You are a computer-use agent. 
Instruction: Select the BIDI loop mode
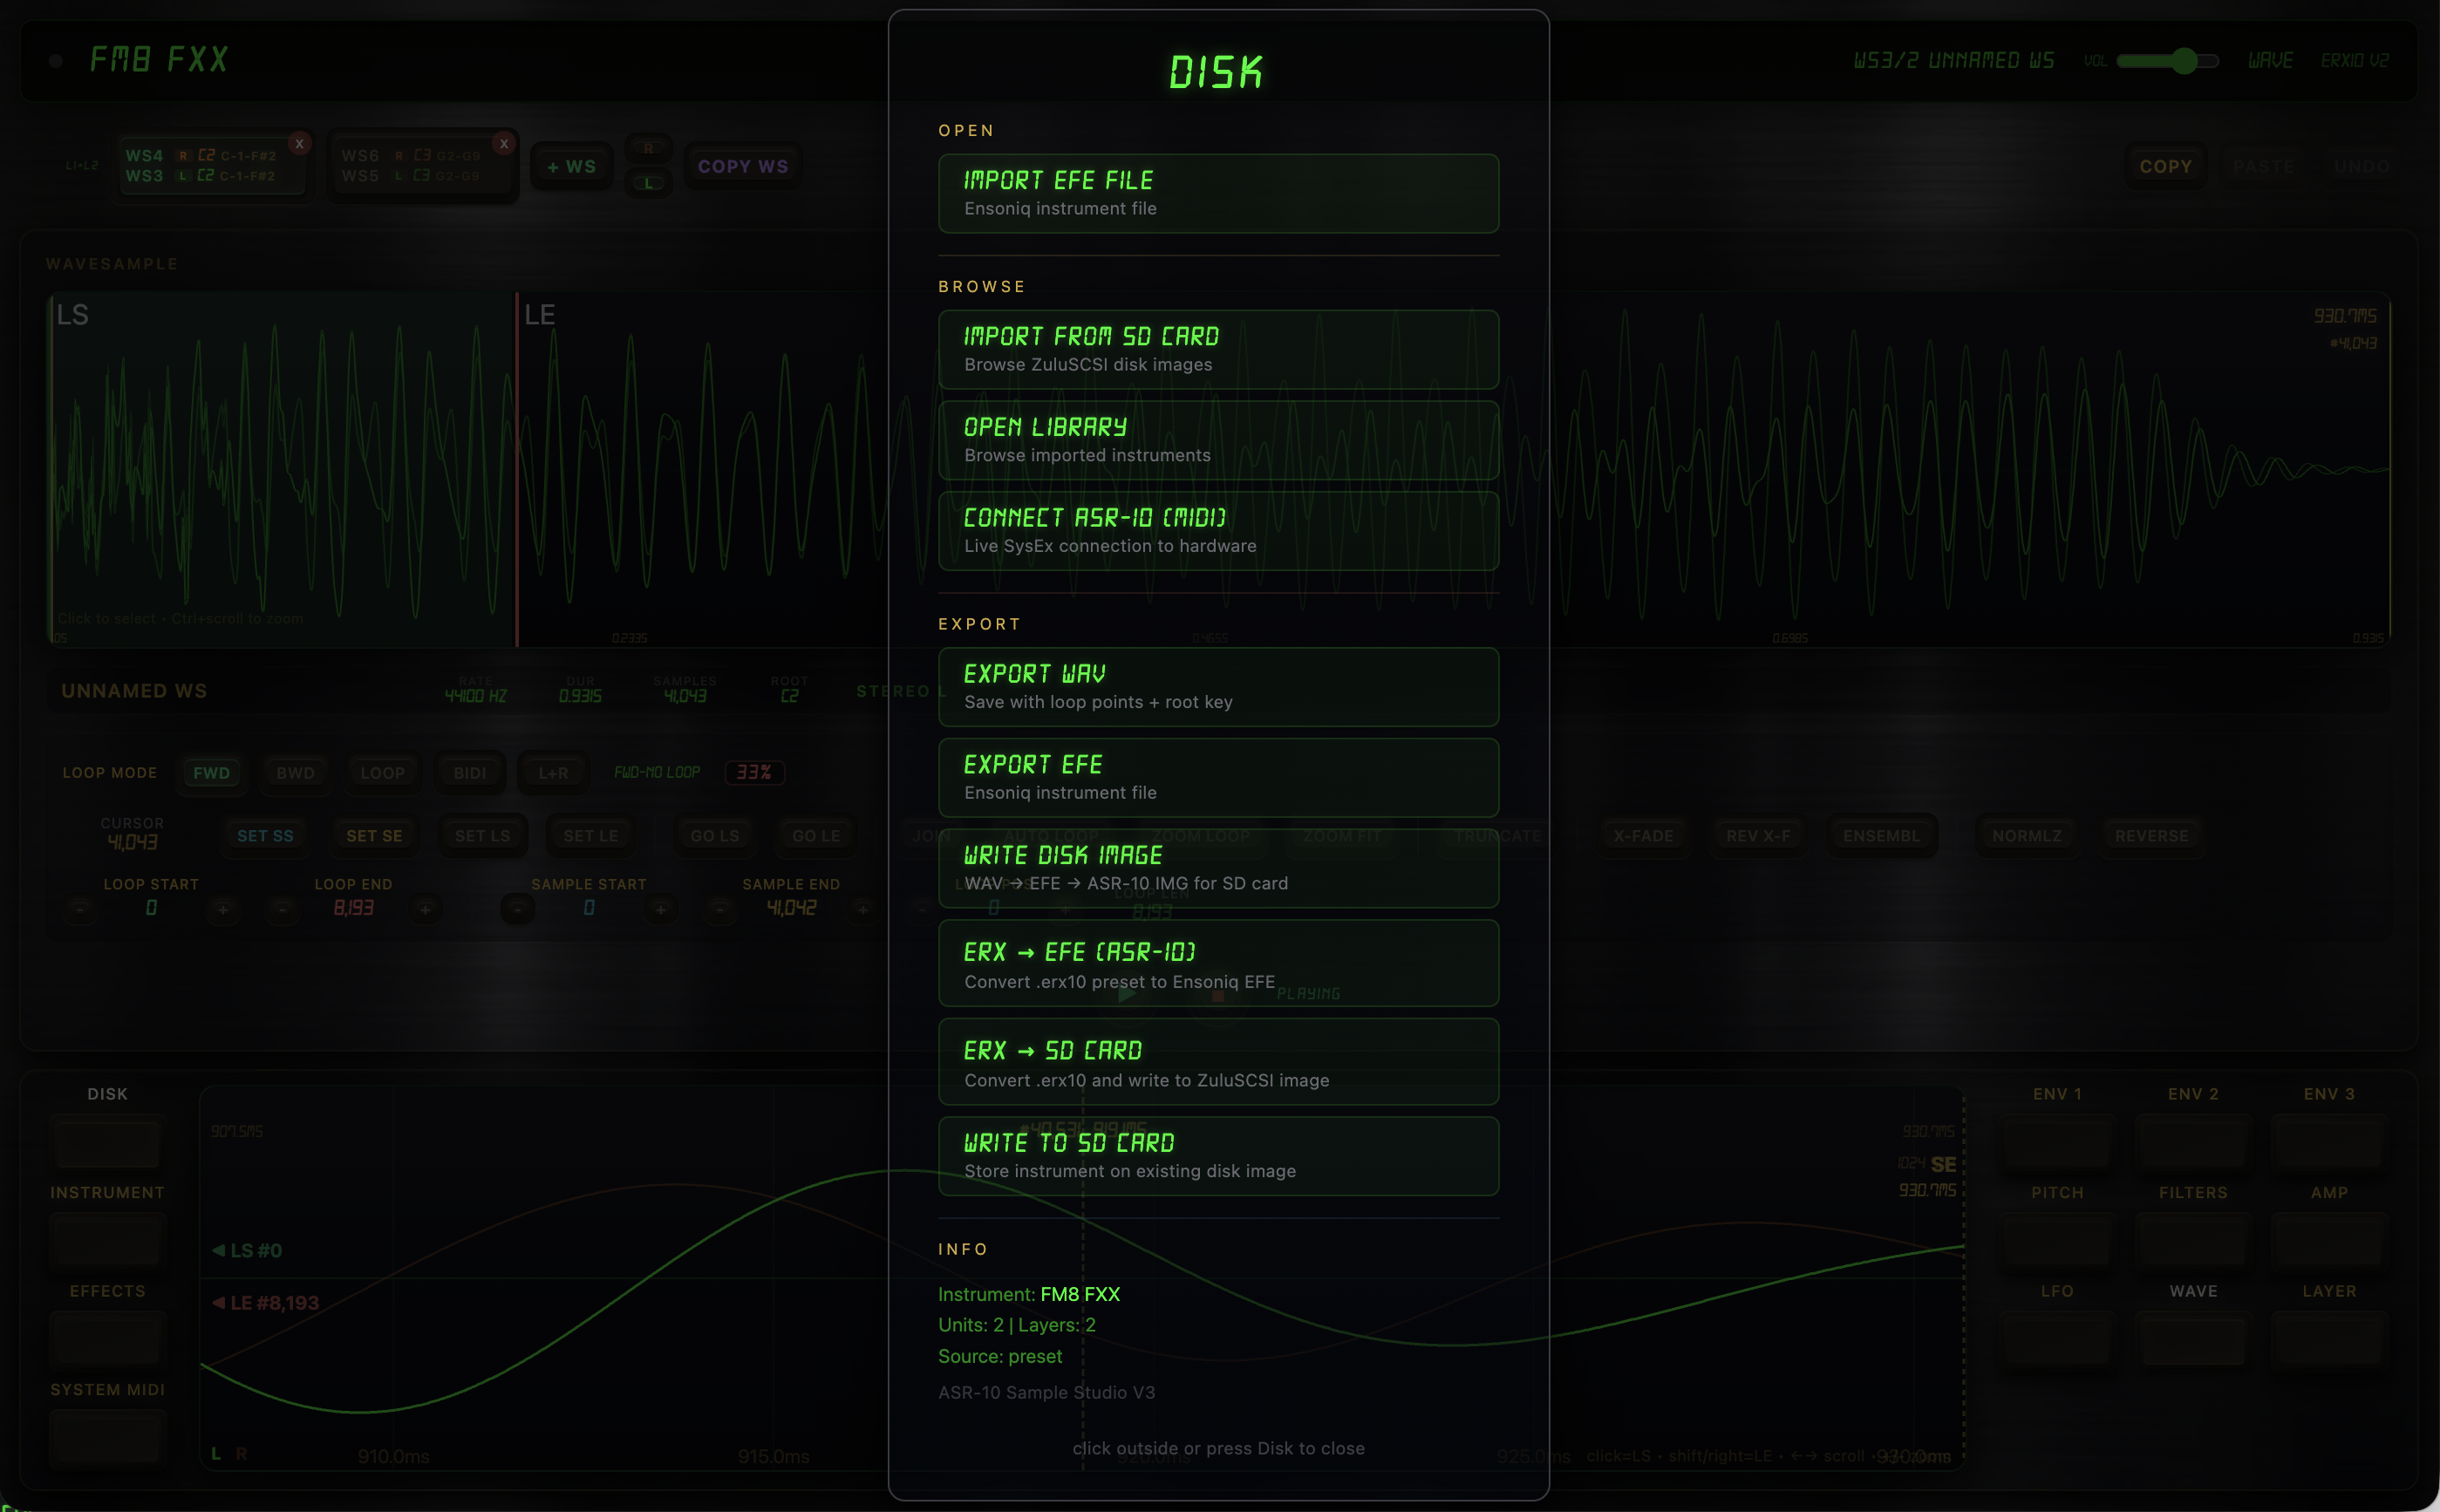click(x=469, y=773)
